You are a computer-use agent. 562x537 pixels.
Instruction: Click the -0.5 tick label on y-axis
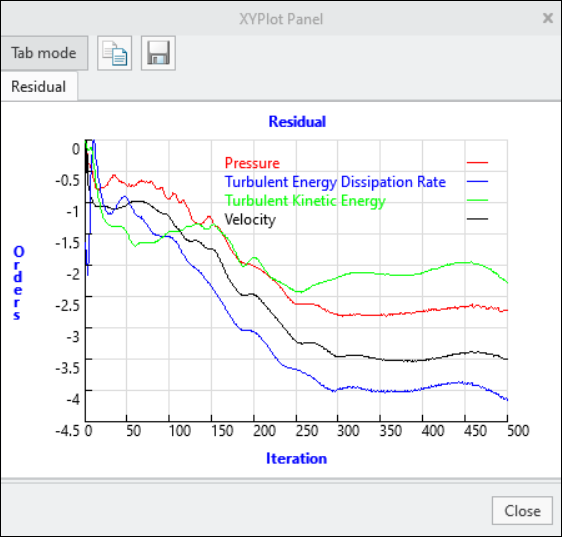(67, 180)
